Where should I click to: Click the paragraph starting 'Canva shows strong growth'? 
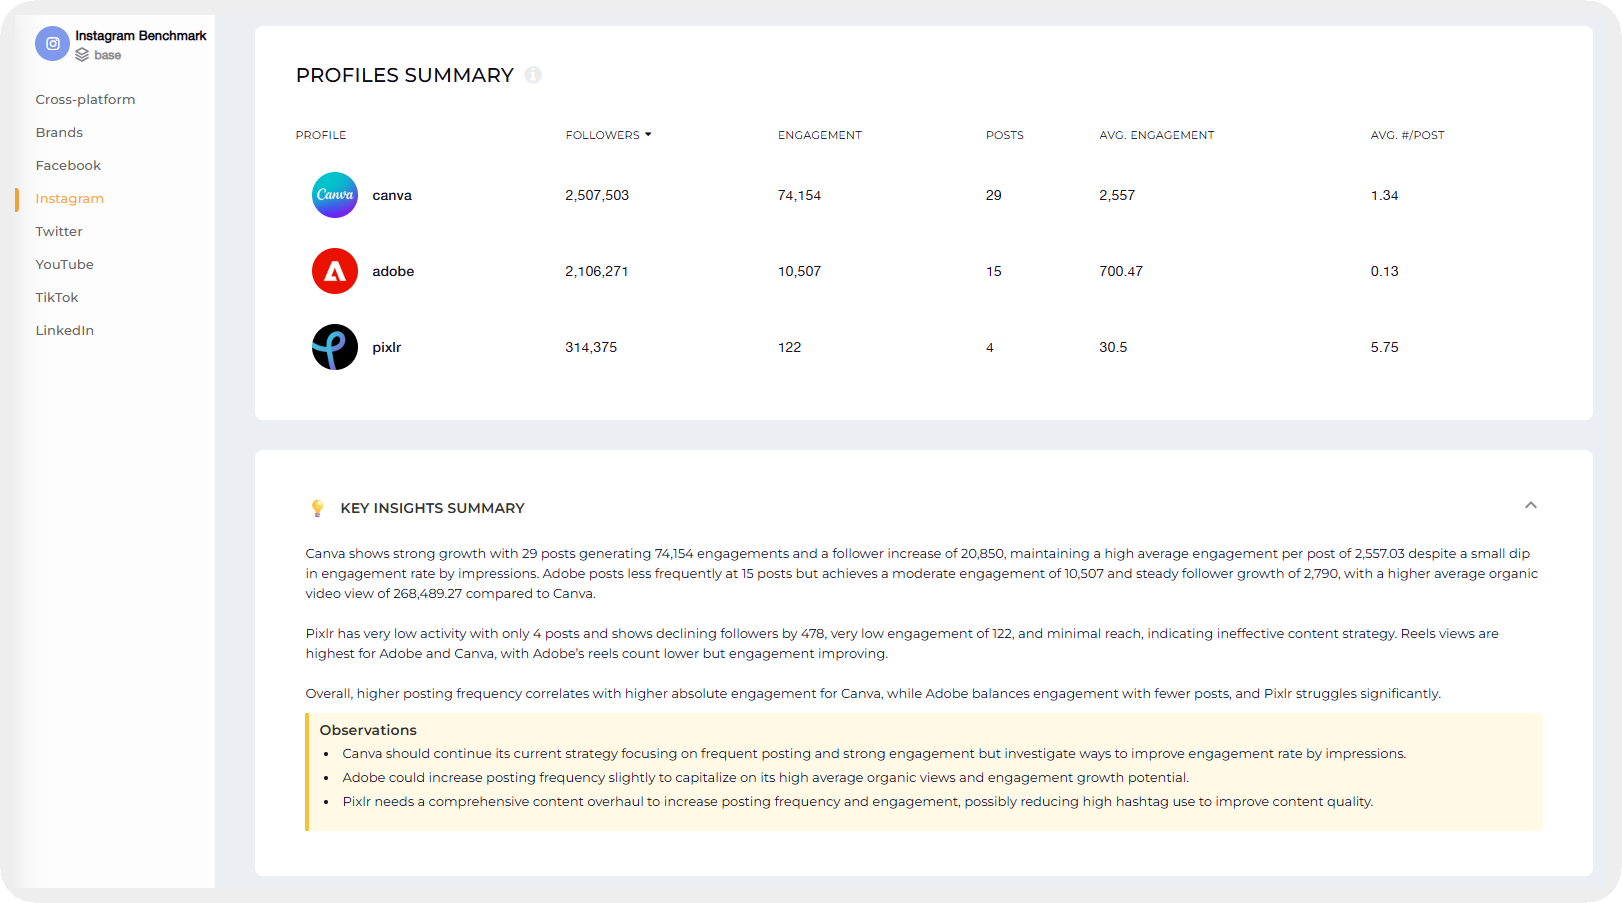922,573
